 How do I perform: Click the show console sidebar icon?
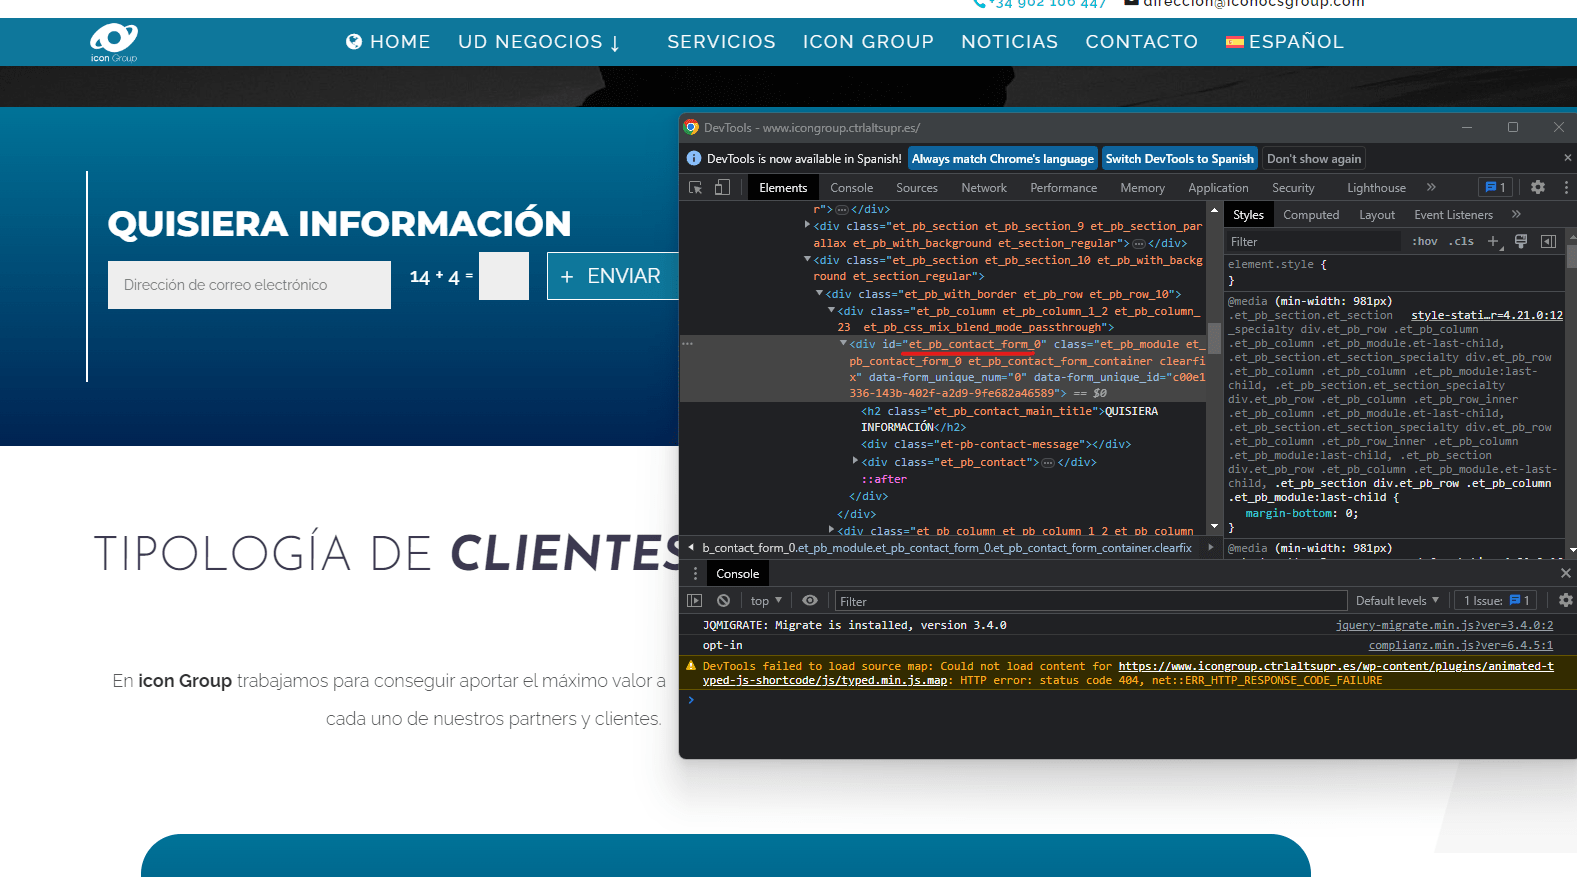tap(695, 601)
